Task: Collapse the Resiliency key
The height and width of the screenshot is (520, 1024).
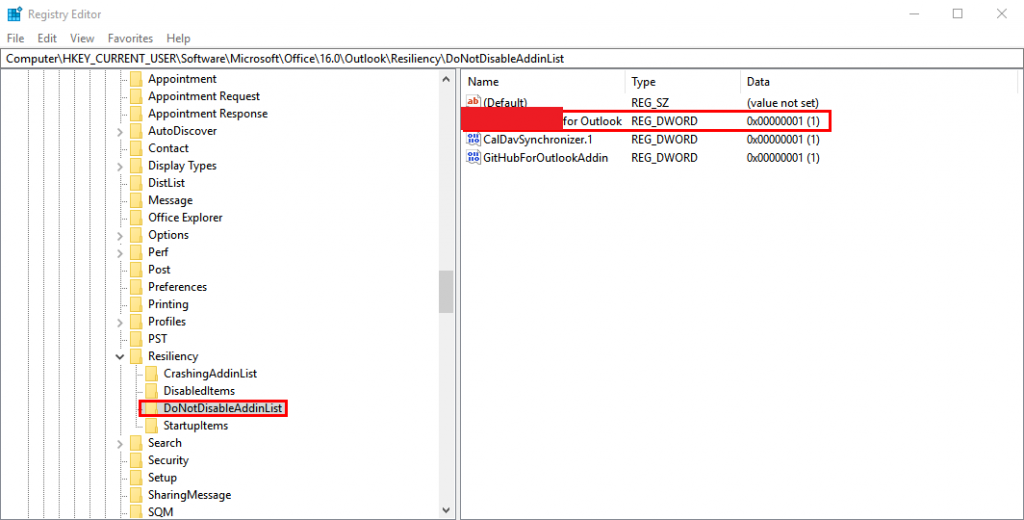Action: [120, 357]
